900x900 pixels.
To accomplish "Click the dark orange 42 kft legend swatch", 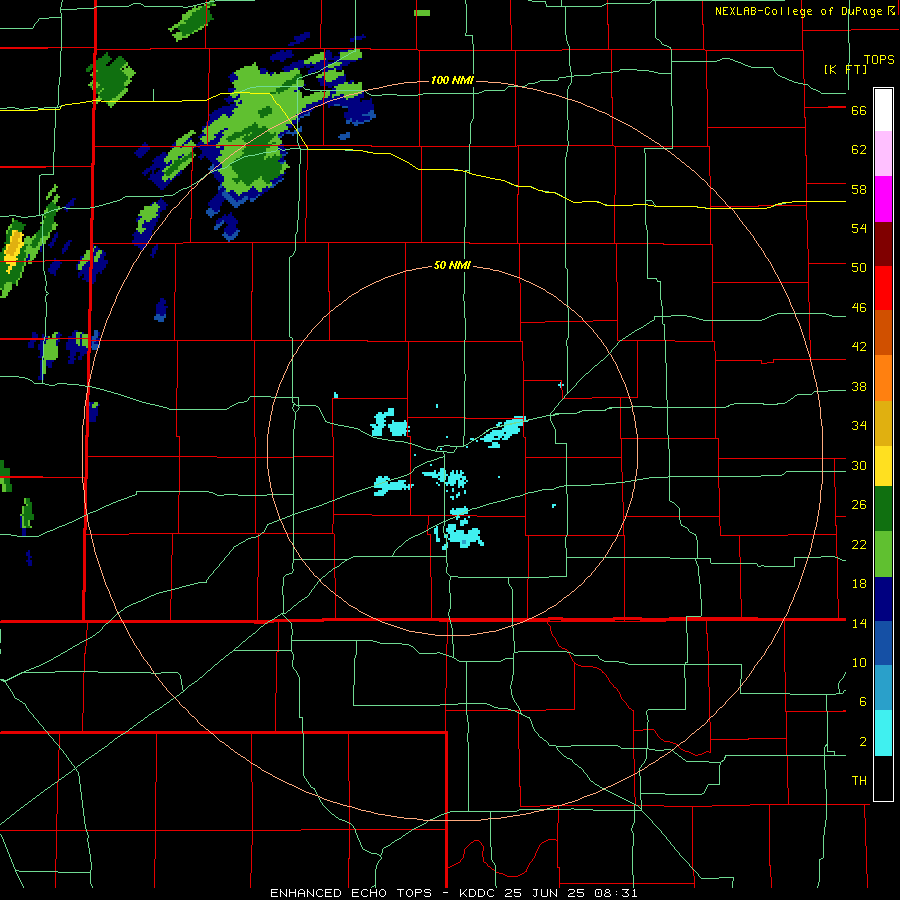I will click(883, 333).
